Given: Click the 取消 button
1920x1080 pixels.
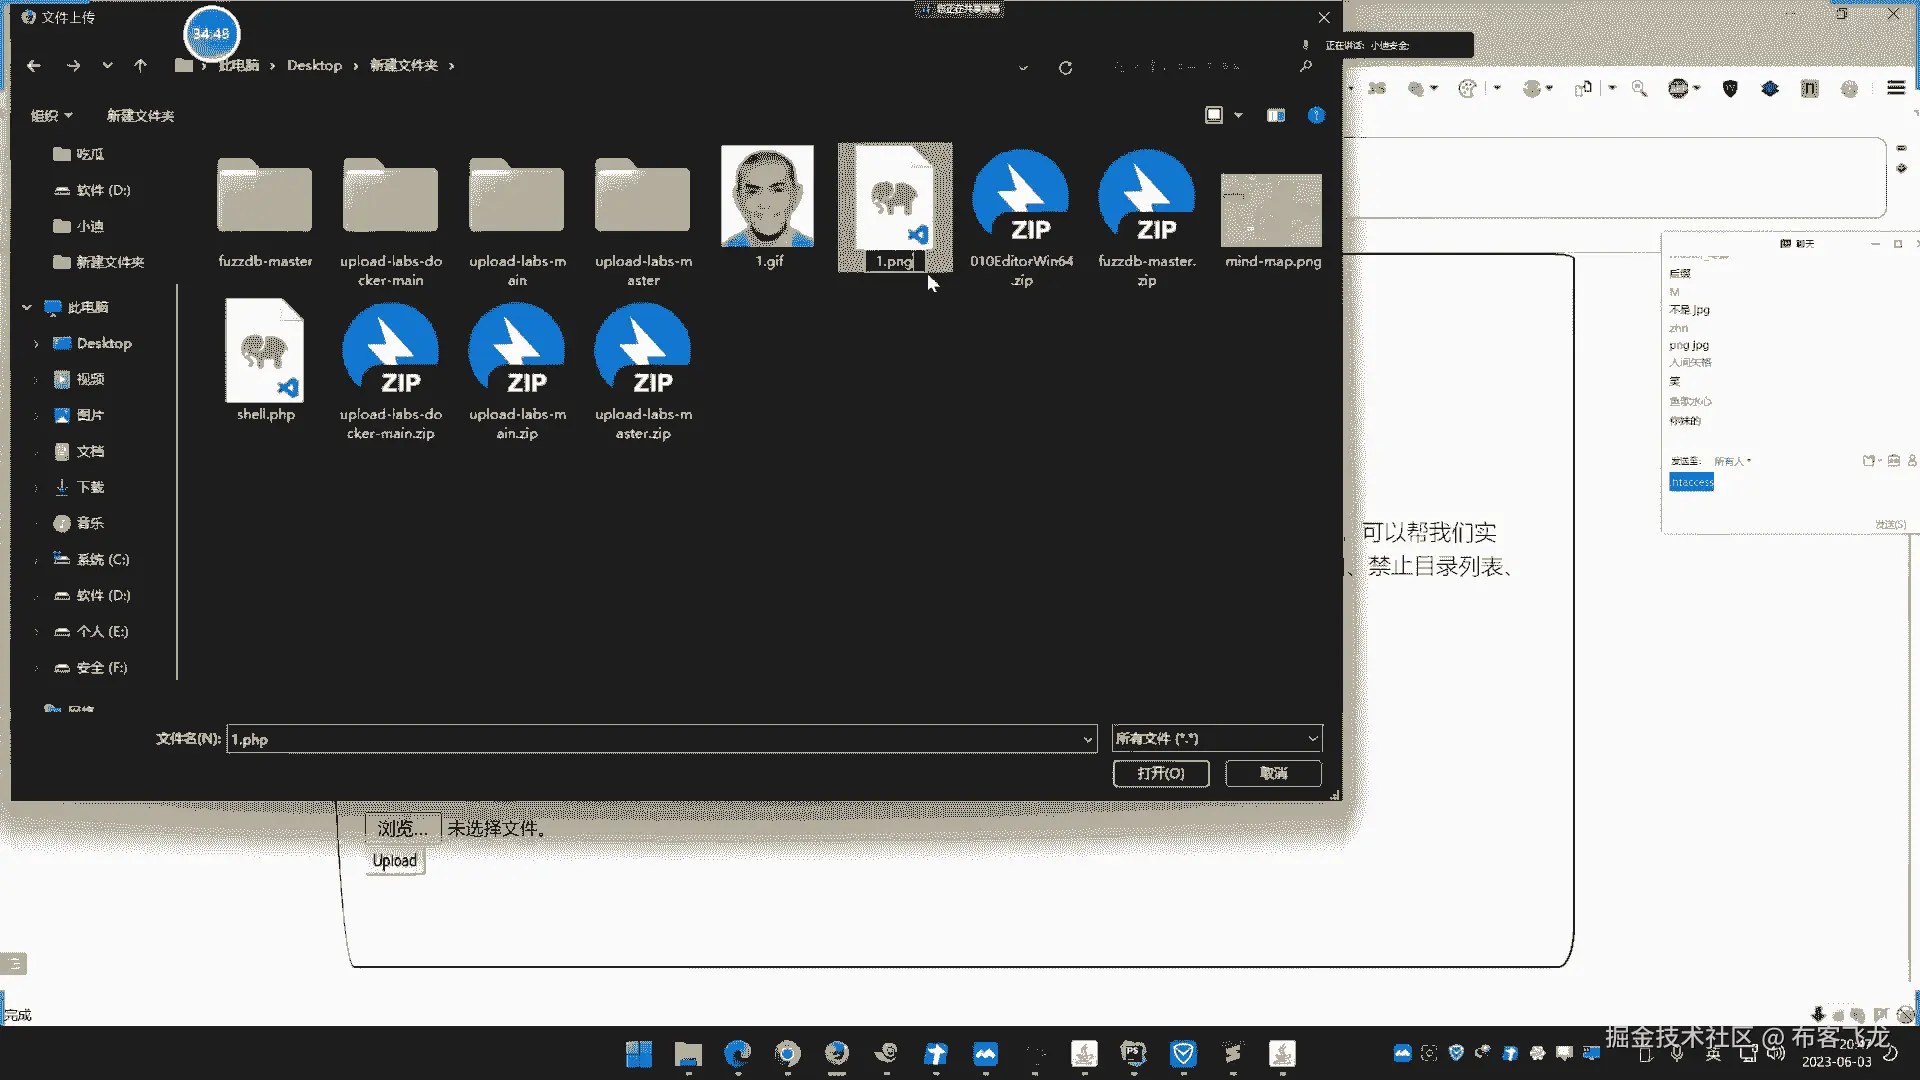Looking at the screenshot, I should (x=1273, y=773).
